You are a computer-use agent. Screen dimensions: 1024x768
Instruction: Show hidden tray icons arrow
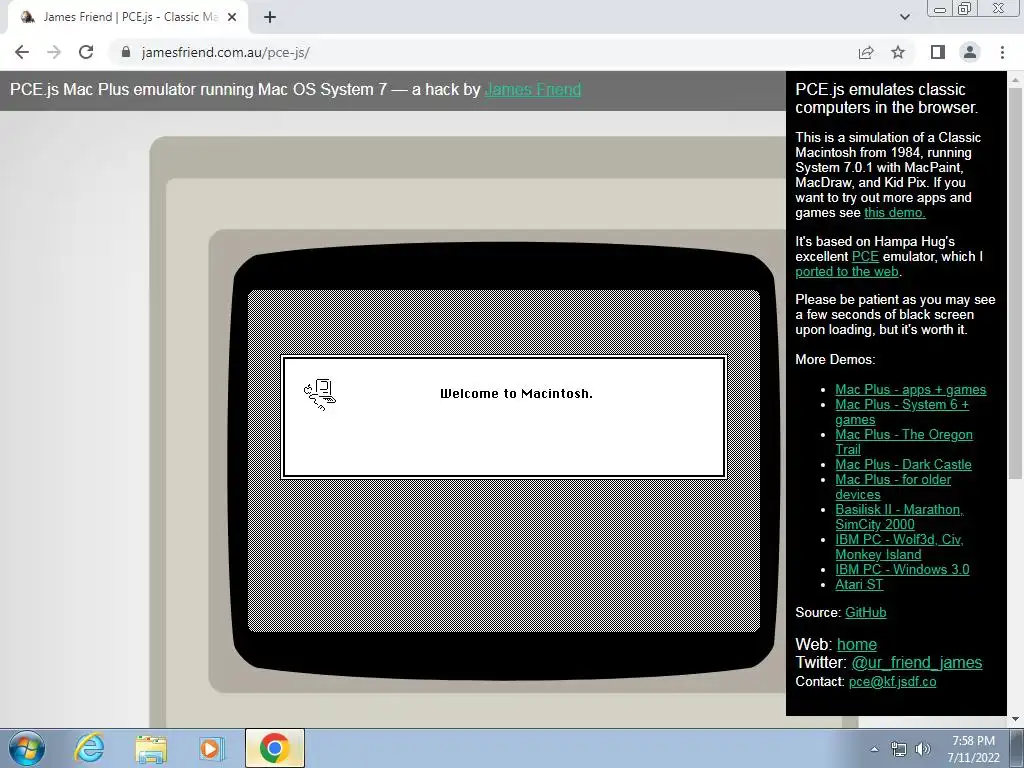pyautogui.click(x=874, y=749)
